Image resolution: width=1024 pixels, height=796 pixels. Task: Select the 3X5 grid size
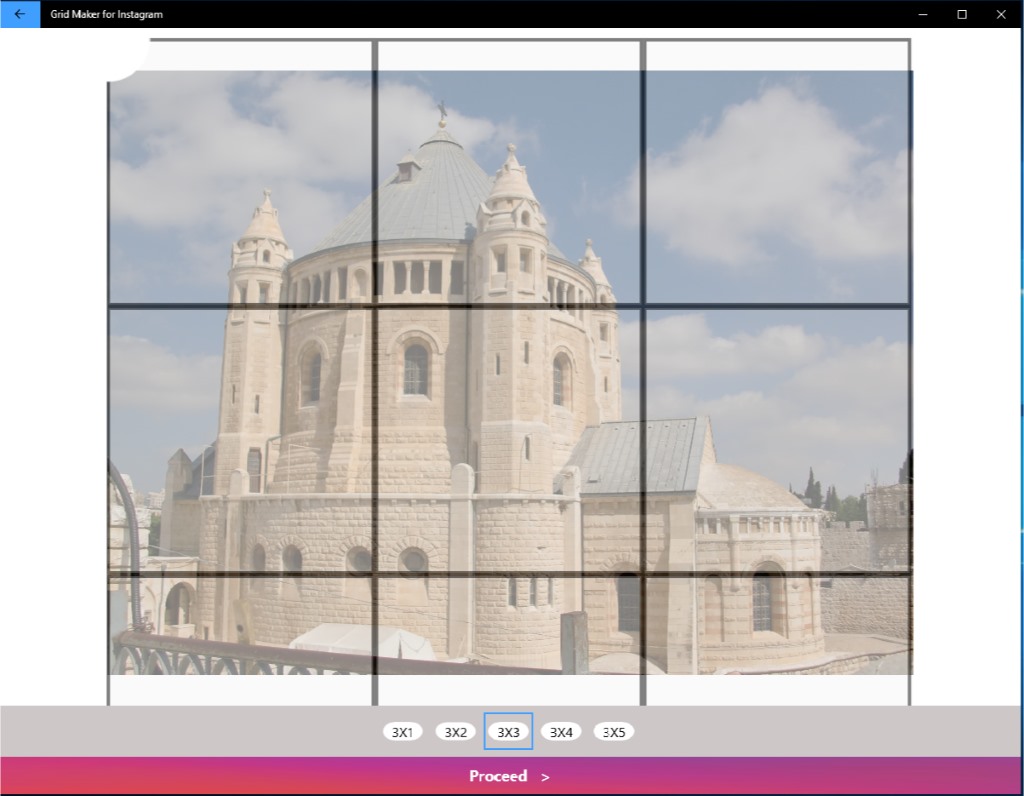(x=614, y=732)
